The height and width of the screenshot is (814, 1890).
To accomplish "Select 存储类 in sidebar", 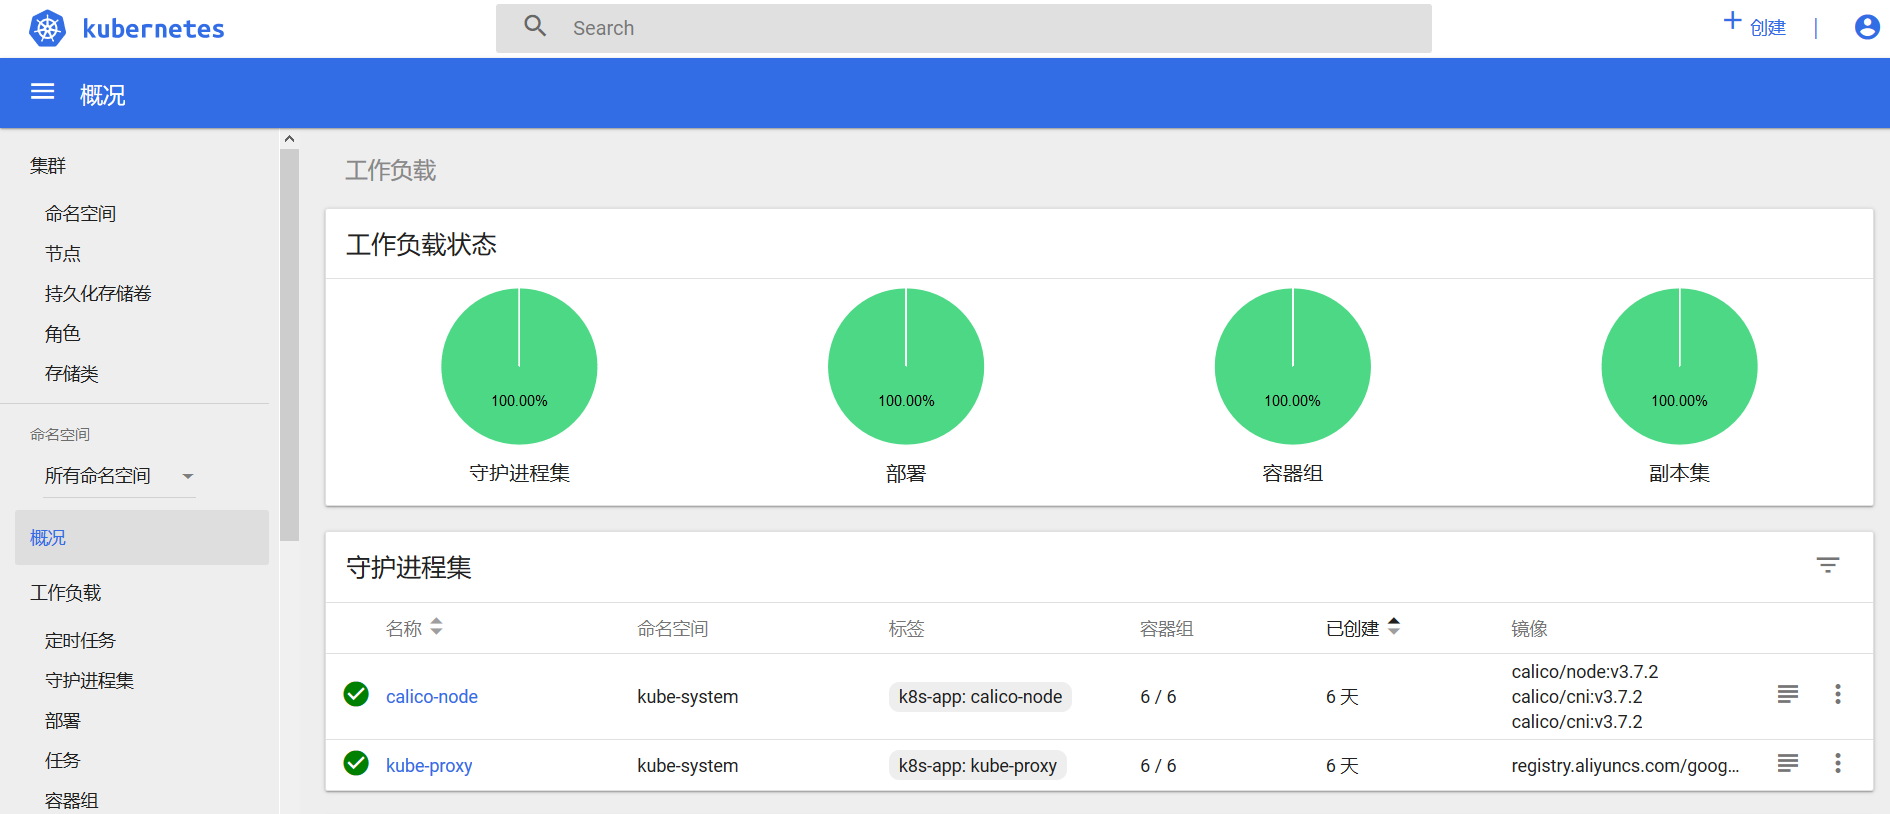I will coord(71,373).
